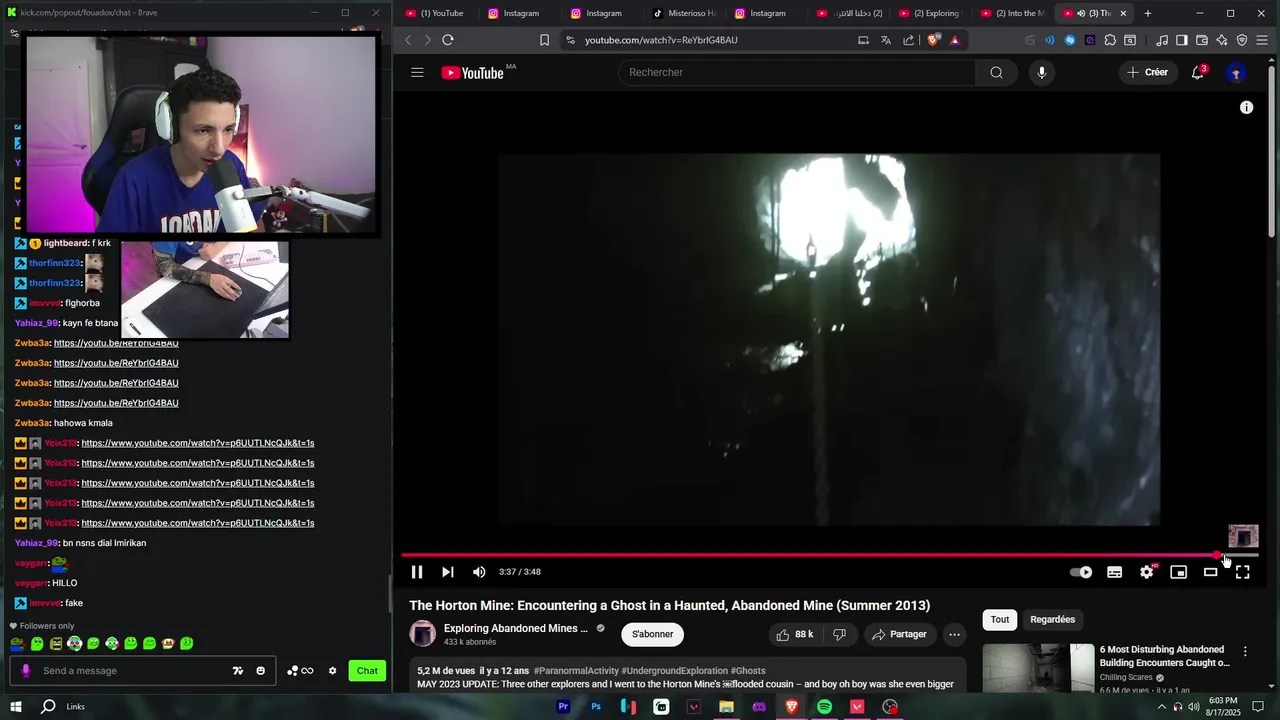Open more actions ellipsis under video
This screenshot has height=720, width=1280.
tap(954, 634)
